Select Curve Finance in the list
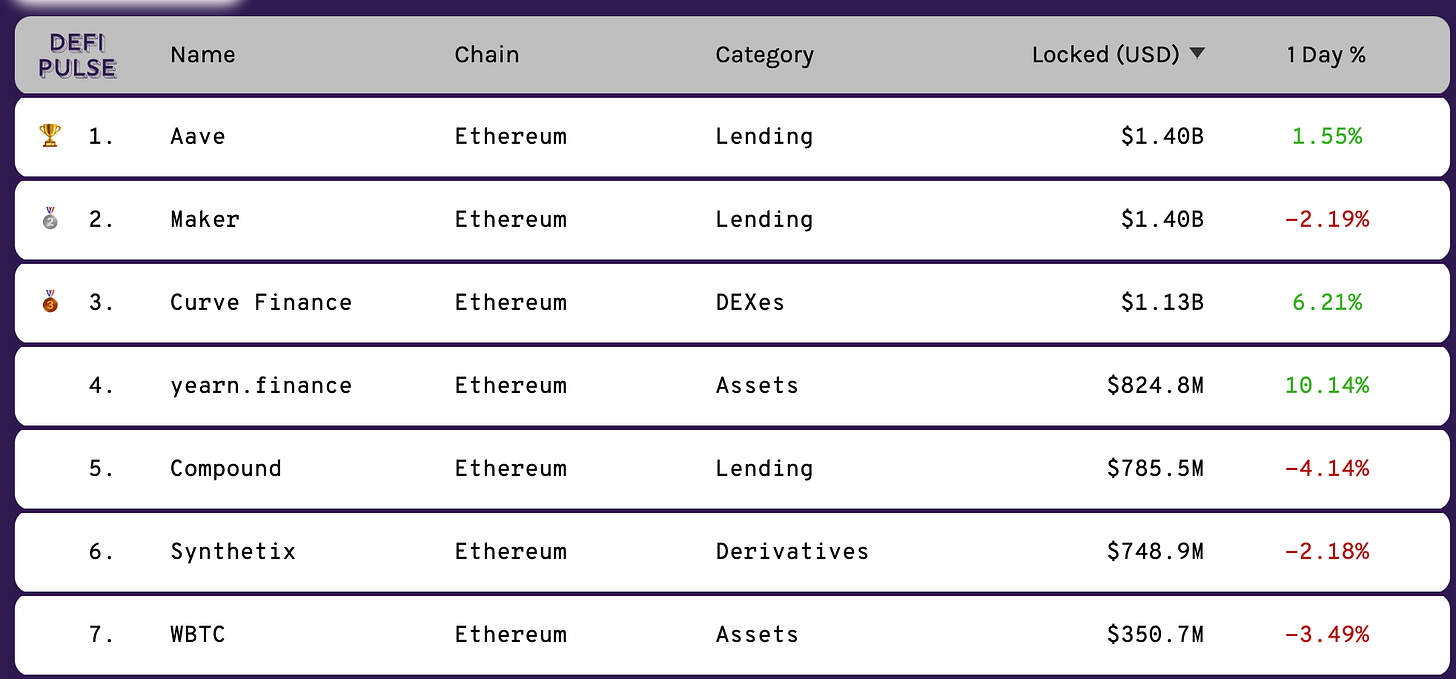Viewport: 1456px width, 679px height. tap(261, 302)
